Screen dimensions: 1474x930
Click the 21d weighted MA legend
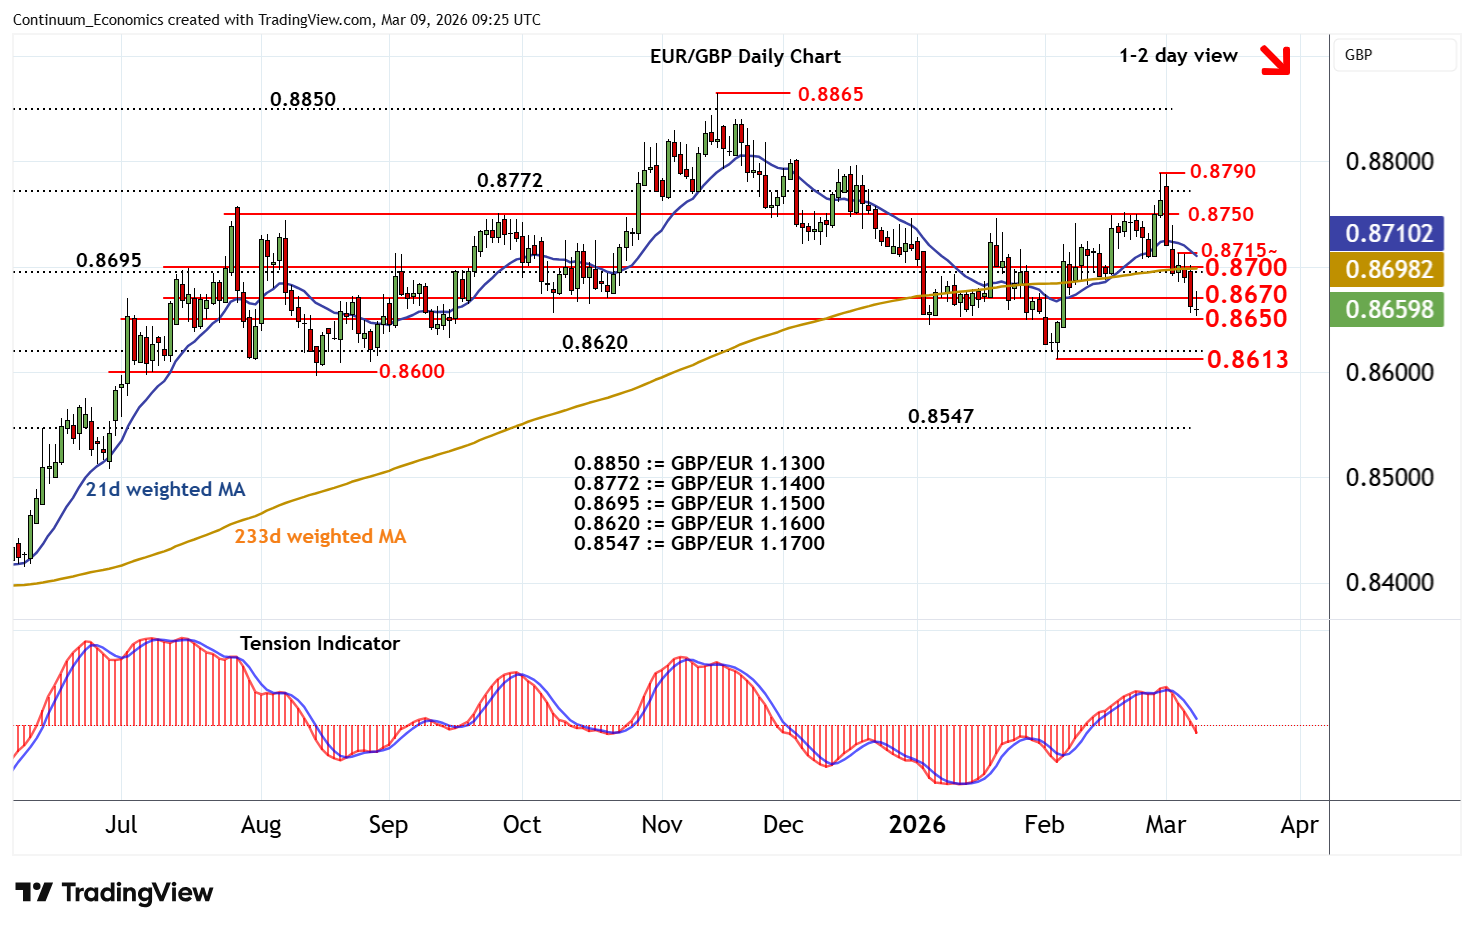point(165,489)
